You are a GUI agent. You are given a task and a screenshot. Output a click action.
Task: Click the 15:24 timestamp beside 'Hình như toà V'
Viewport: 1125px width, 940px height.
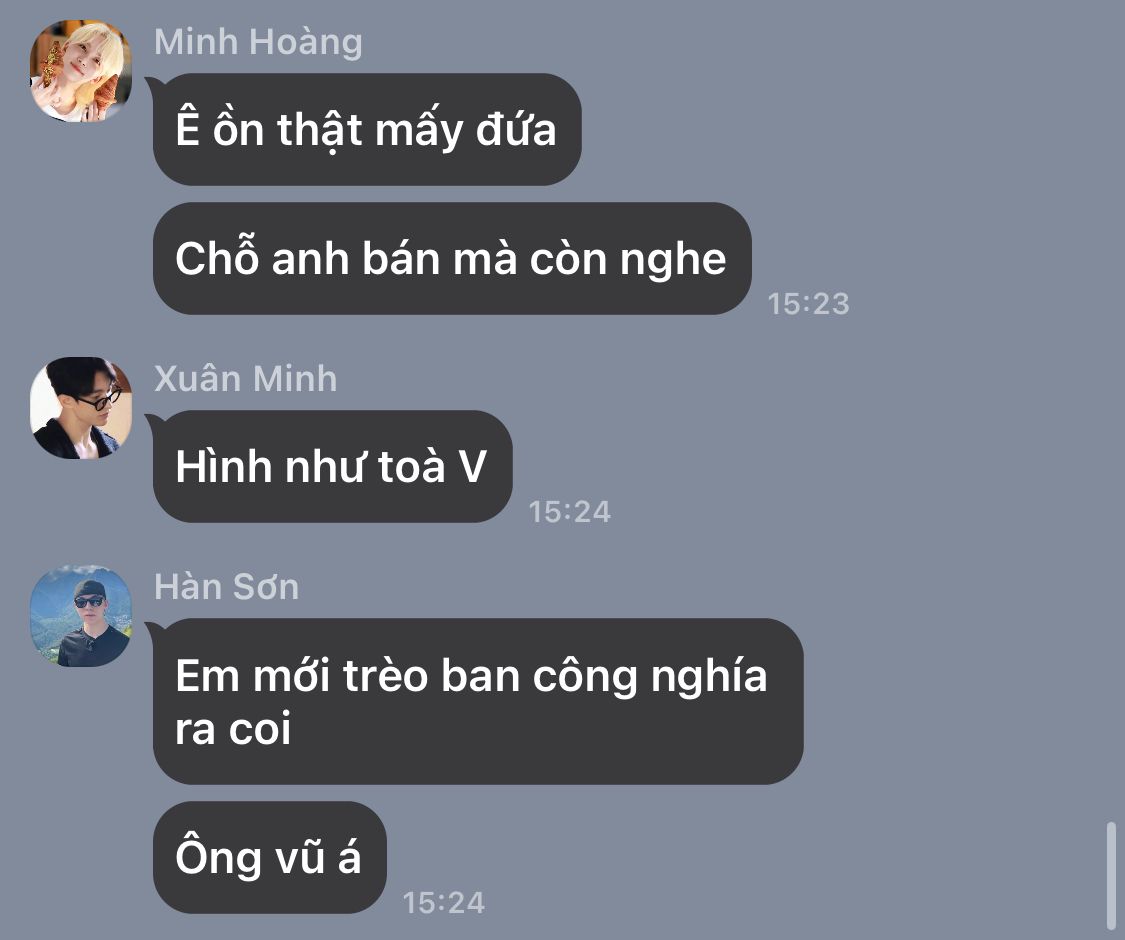(x=570, y=512)
